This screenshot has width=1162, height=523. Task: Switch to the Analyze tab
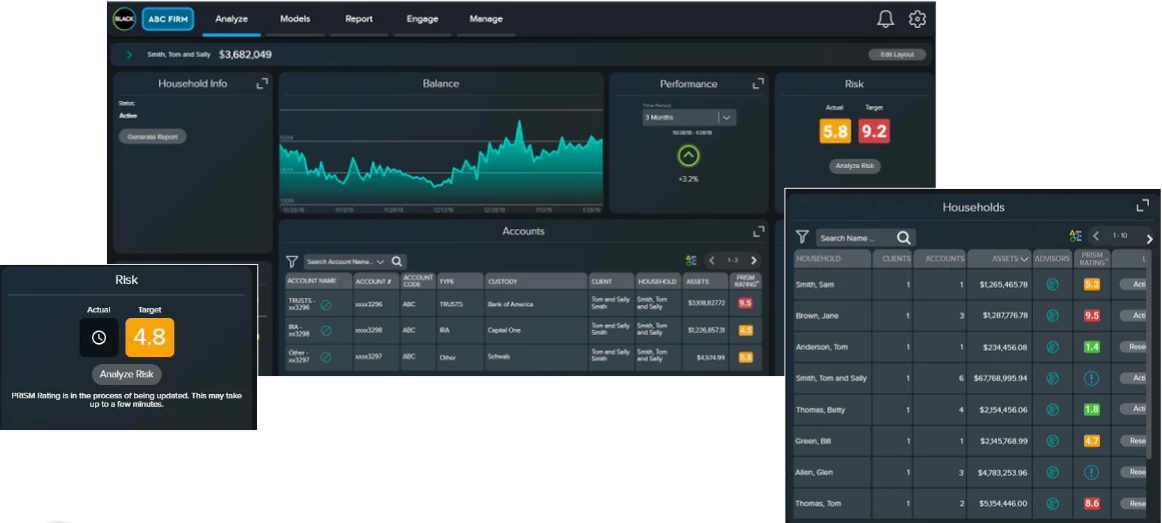[231, 19]
